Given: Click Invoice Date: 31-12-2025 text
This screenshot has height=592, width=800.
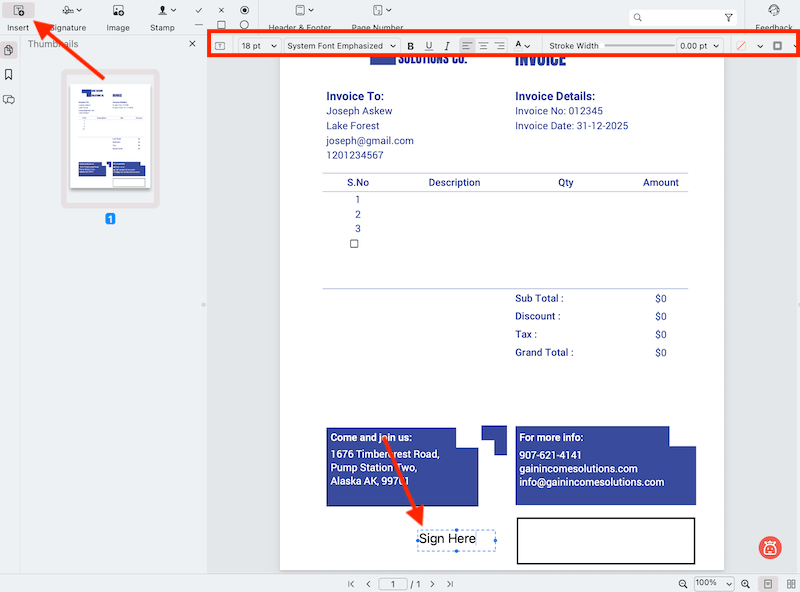Looking at the screenshot, I should [571, 126].
